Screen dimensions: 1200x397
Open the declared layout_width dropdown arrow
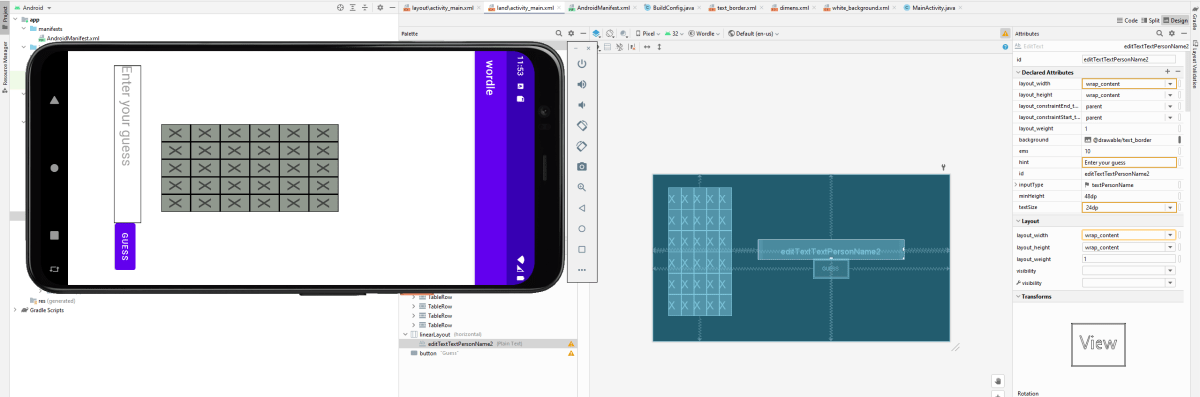point(1170,84)
